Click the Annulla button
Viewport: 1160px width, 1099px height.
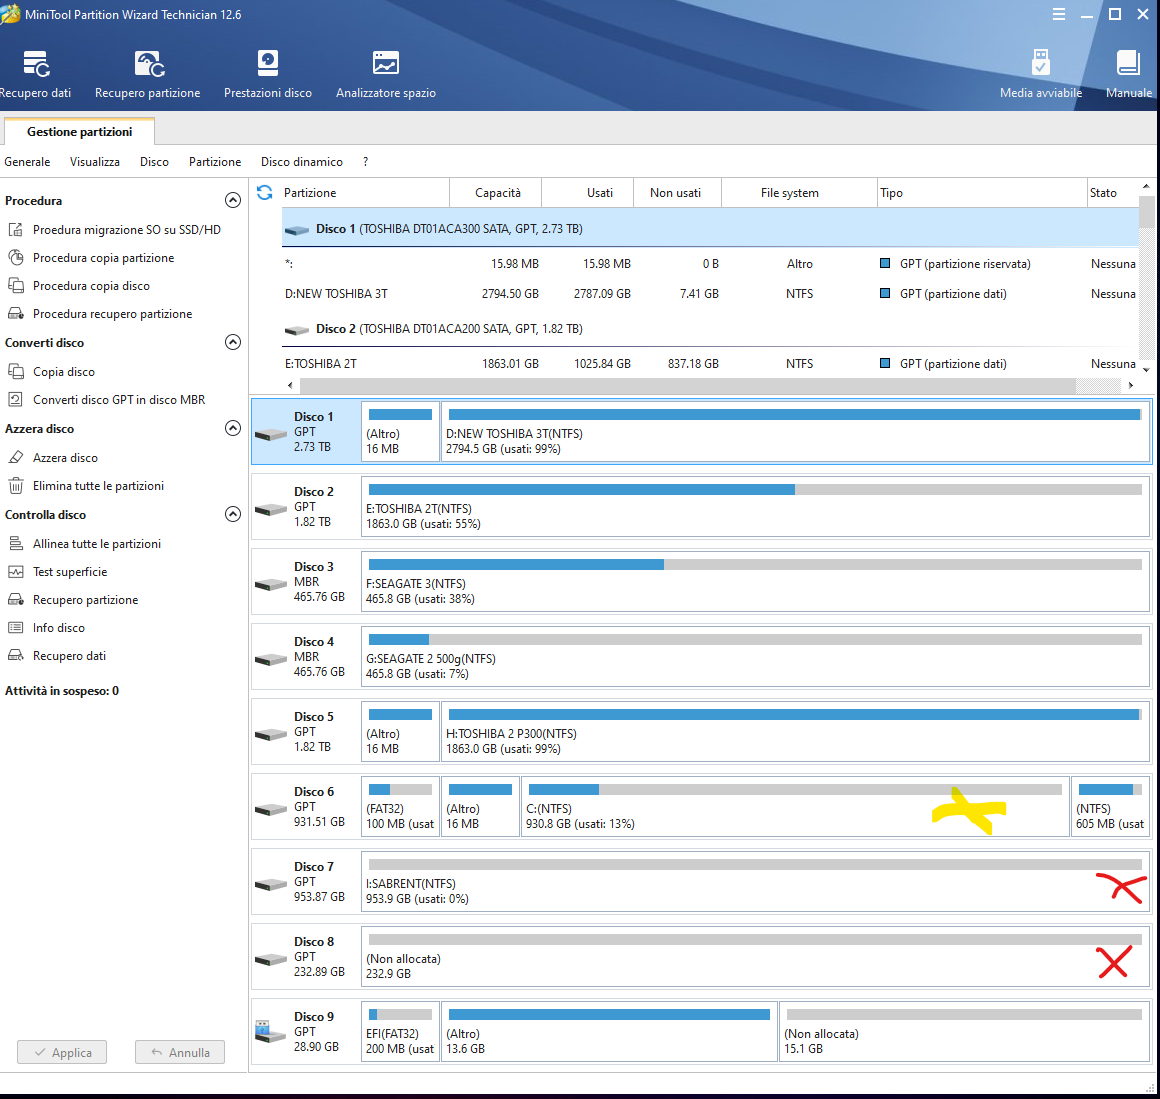pyautogui.click(x=180, y=1052)
